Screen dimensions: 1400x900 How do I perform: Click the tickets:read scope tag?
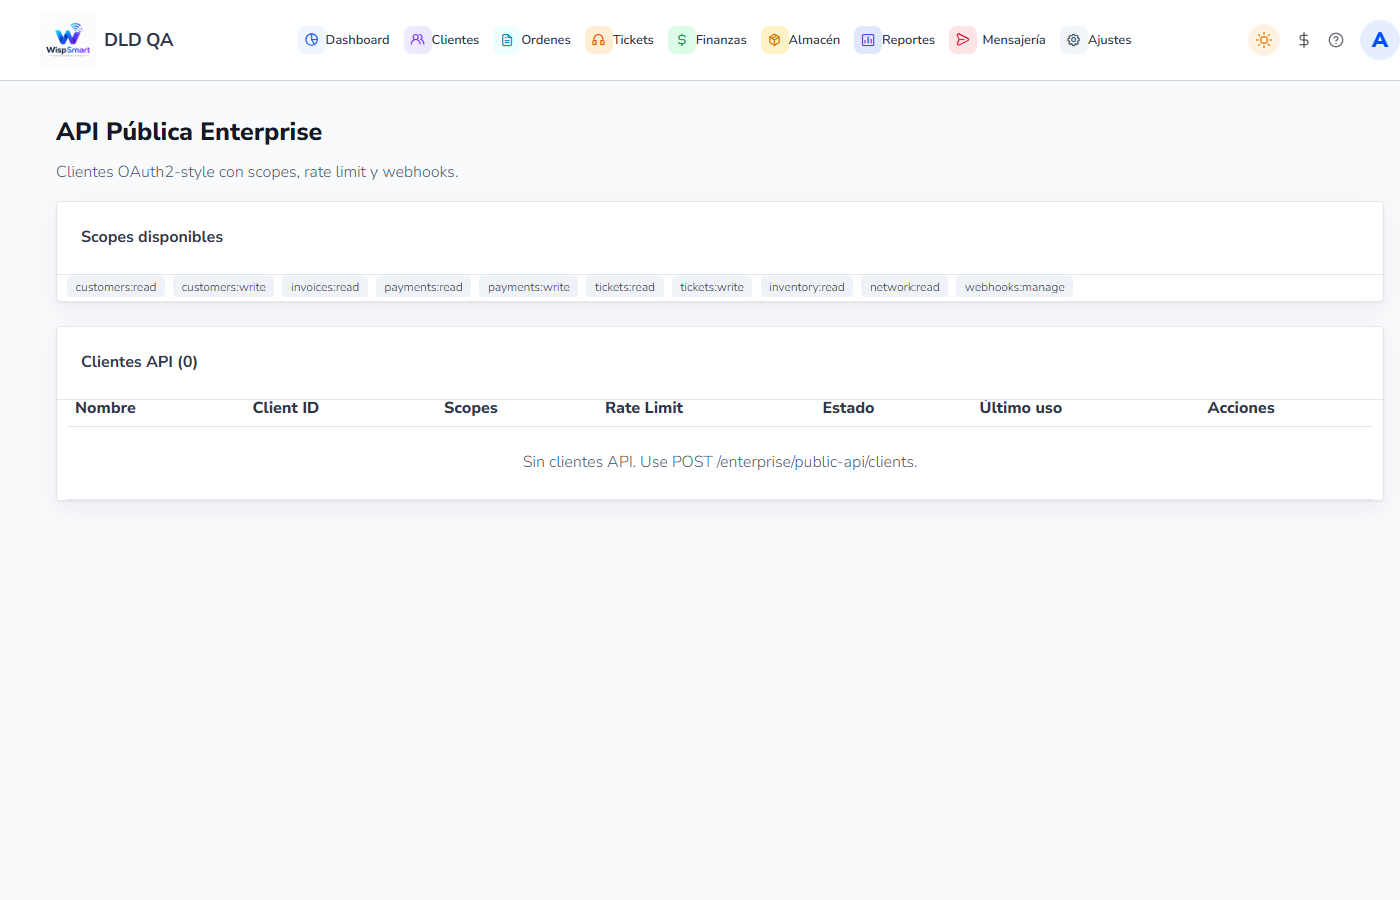click(x=625, y=287)
